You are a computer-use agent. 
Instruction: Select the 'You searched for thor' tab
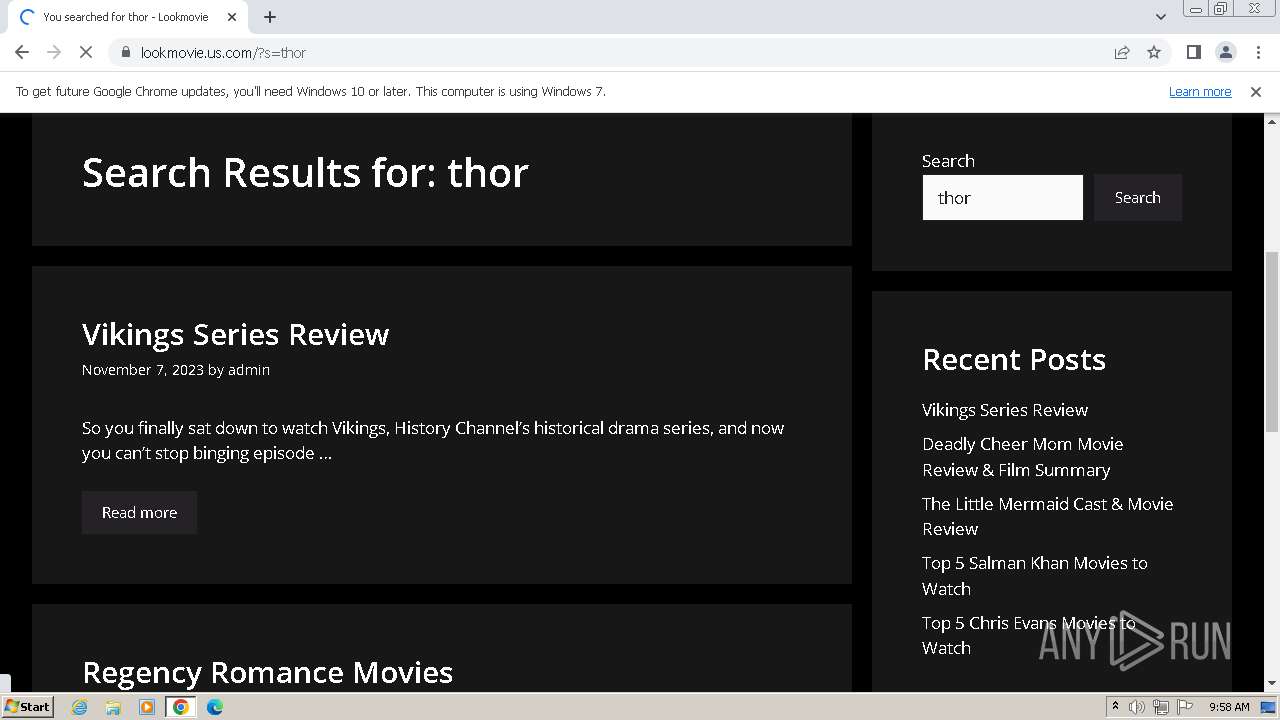coord(126,17)
